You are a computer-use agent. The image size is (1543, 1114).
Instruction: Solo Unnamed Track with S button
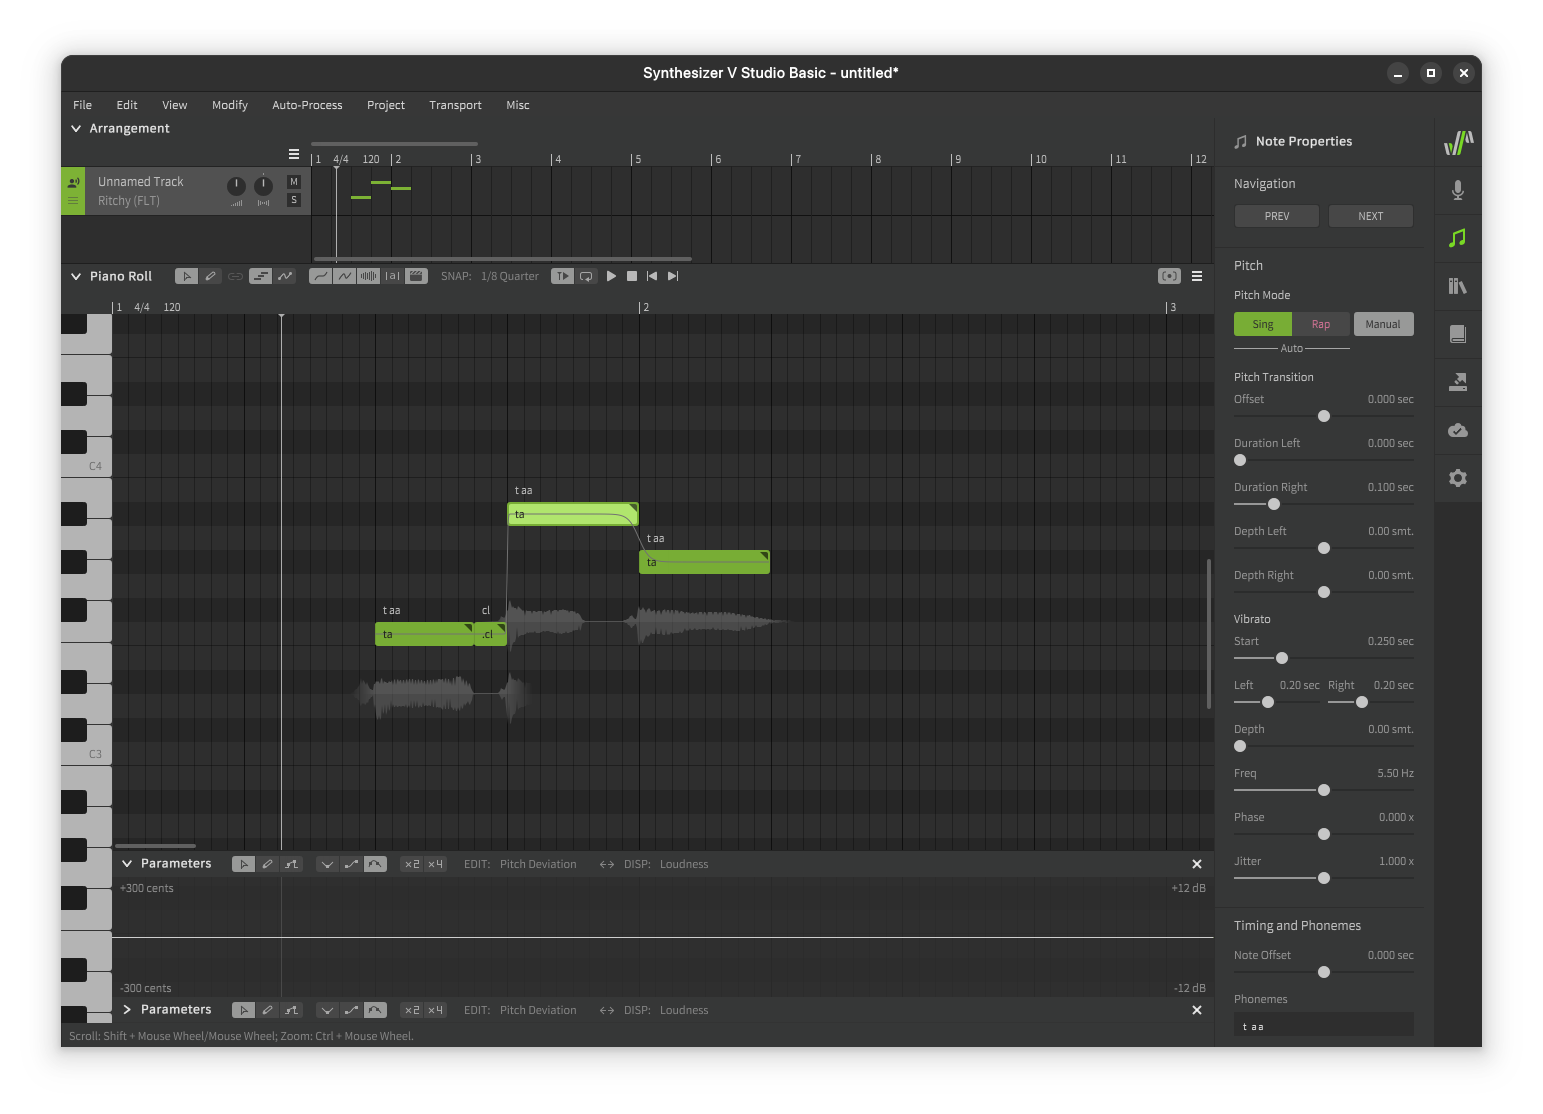click(x=294, y=200)
